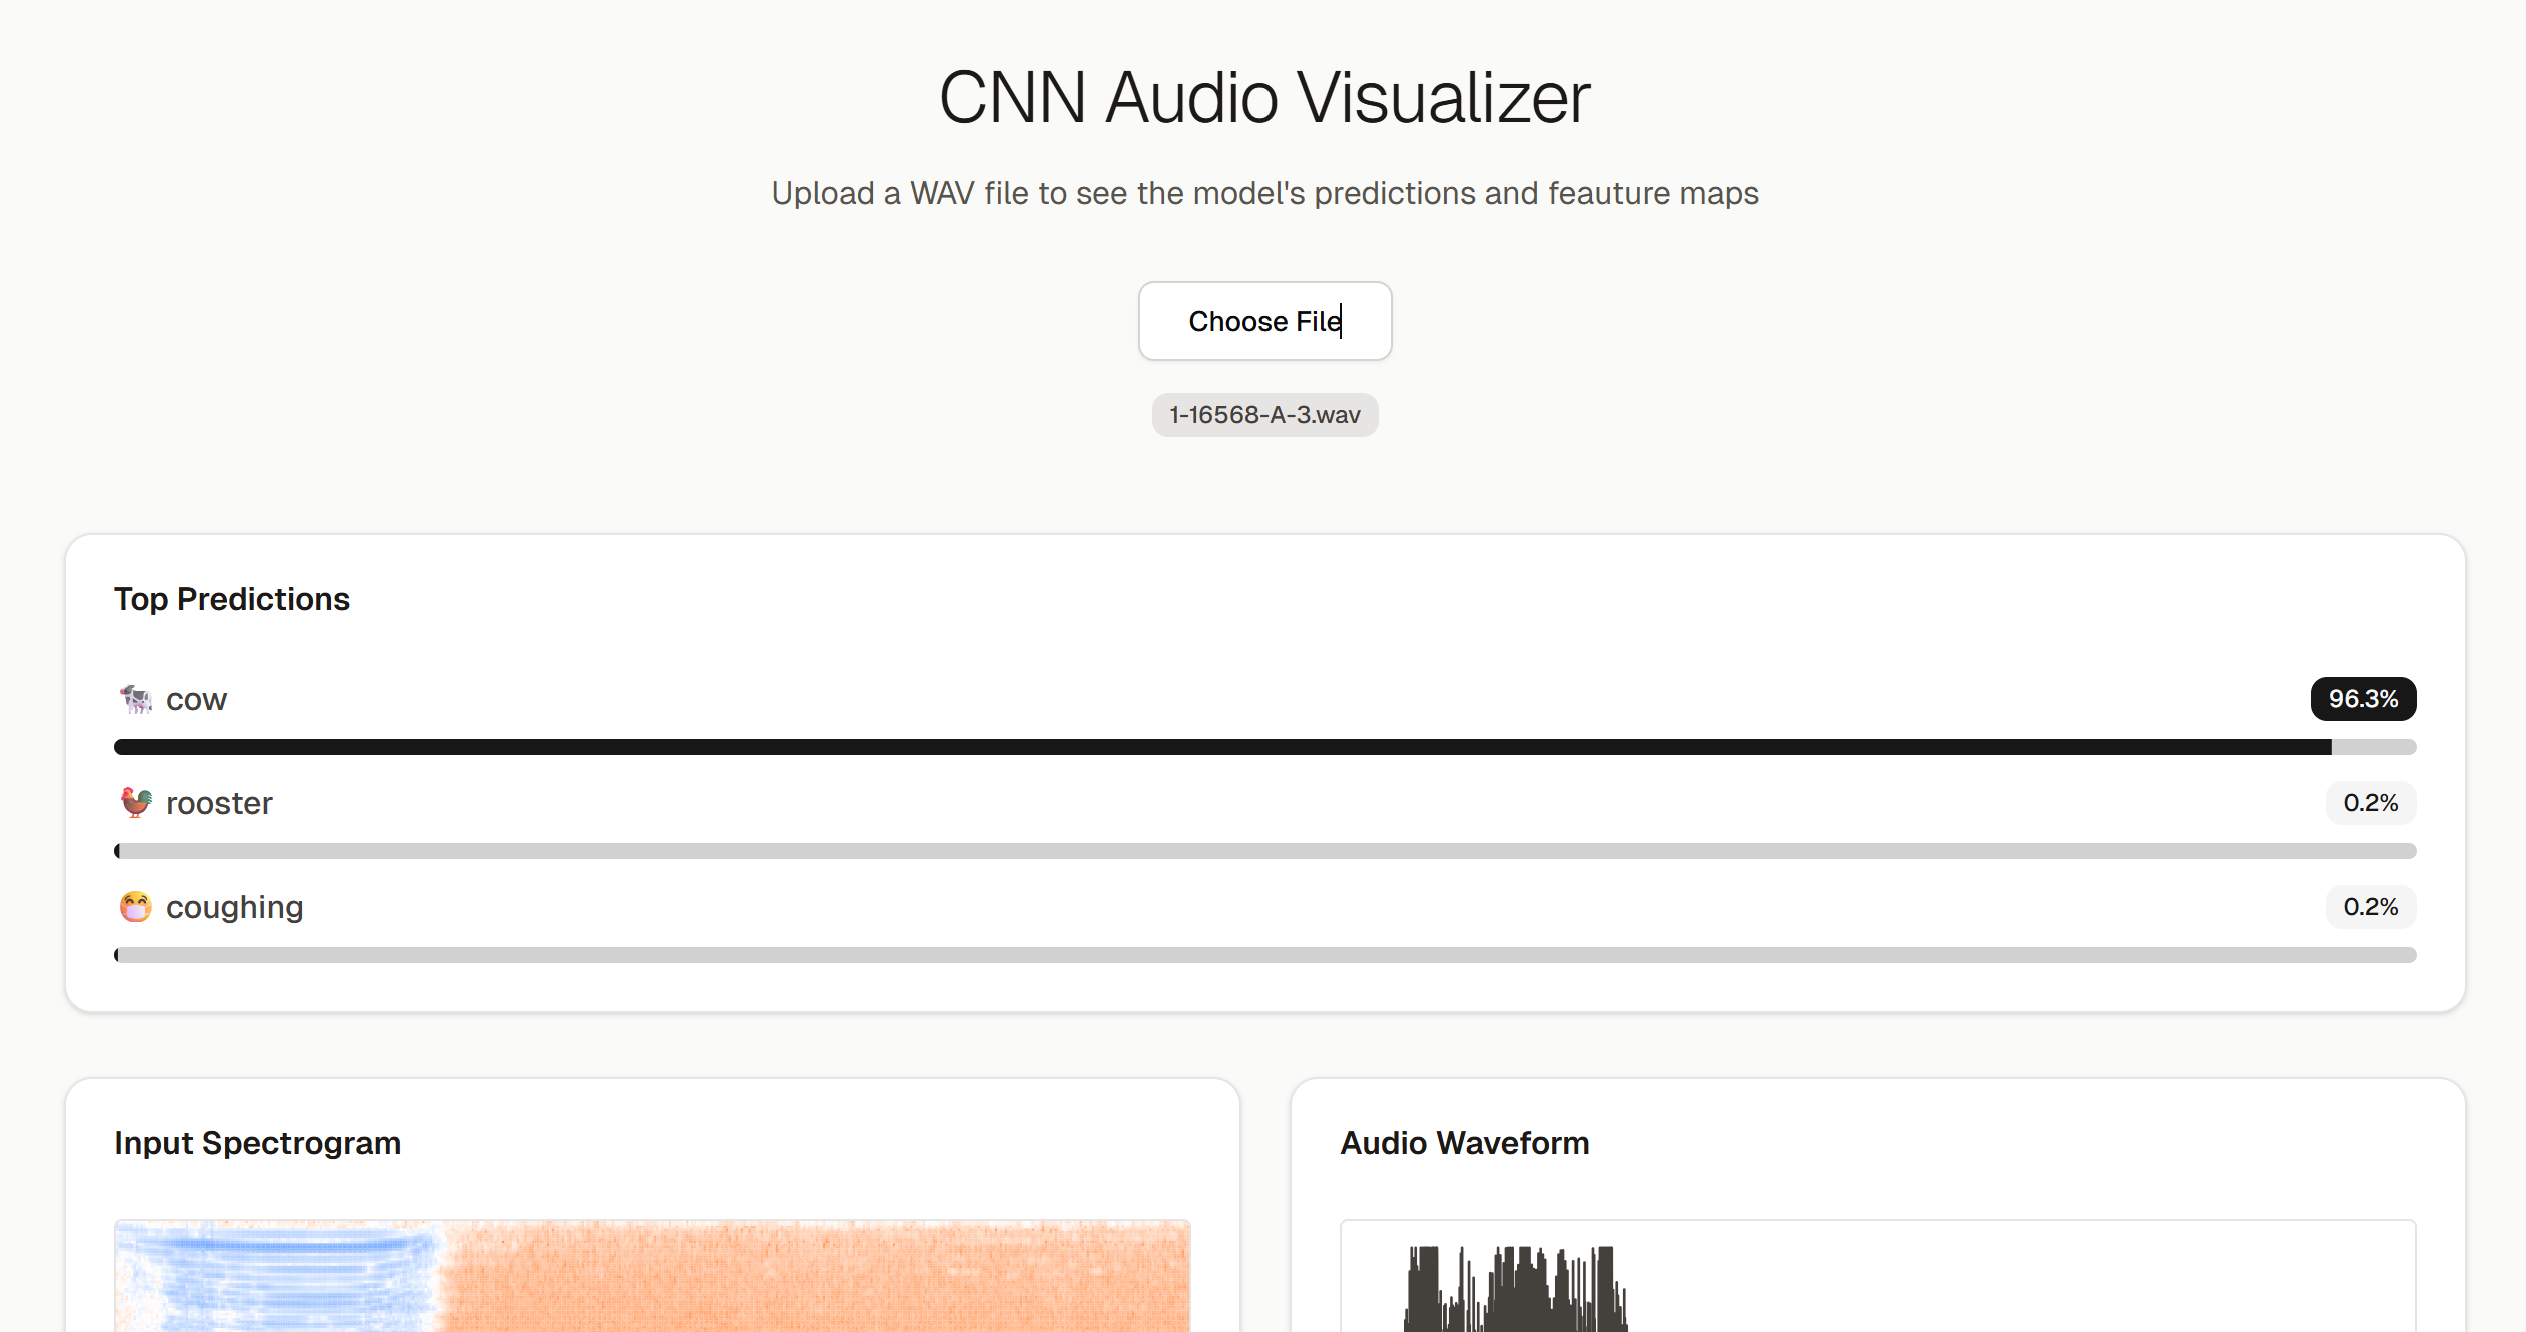Viewport: 2526px width, 1332px height.
Task: Click the cow emoji icon
Action: 136,699
